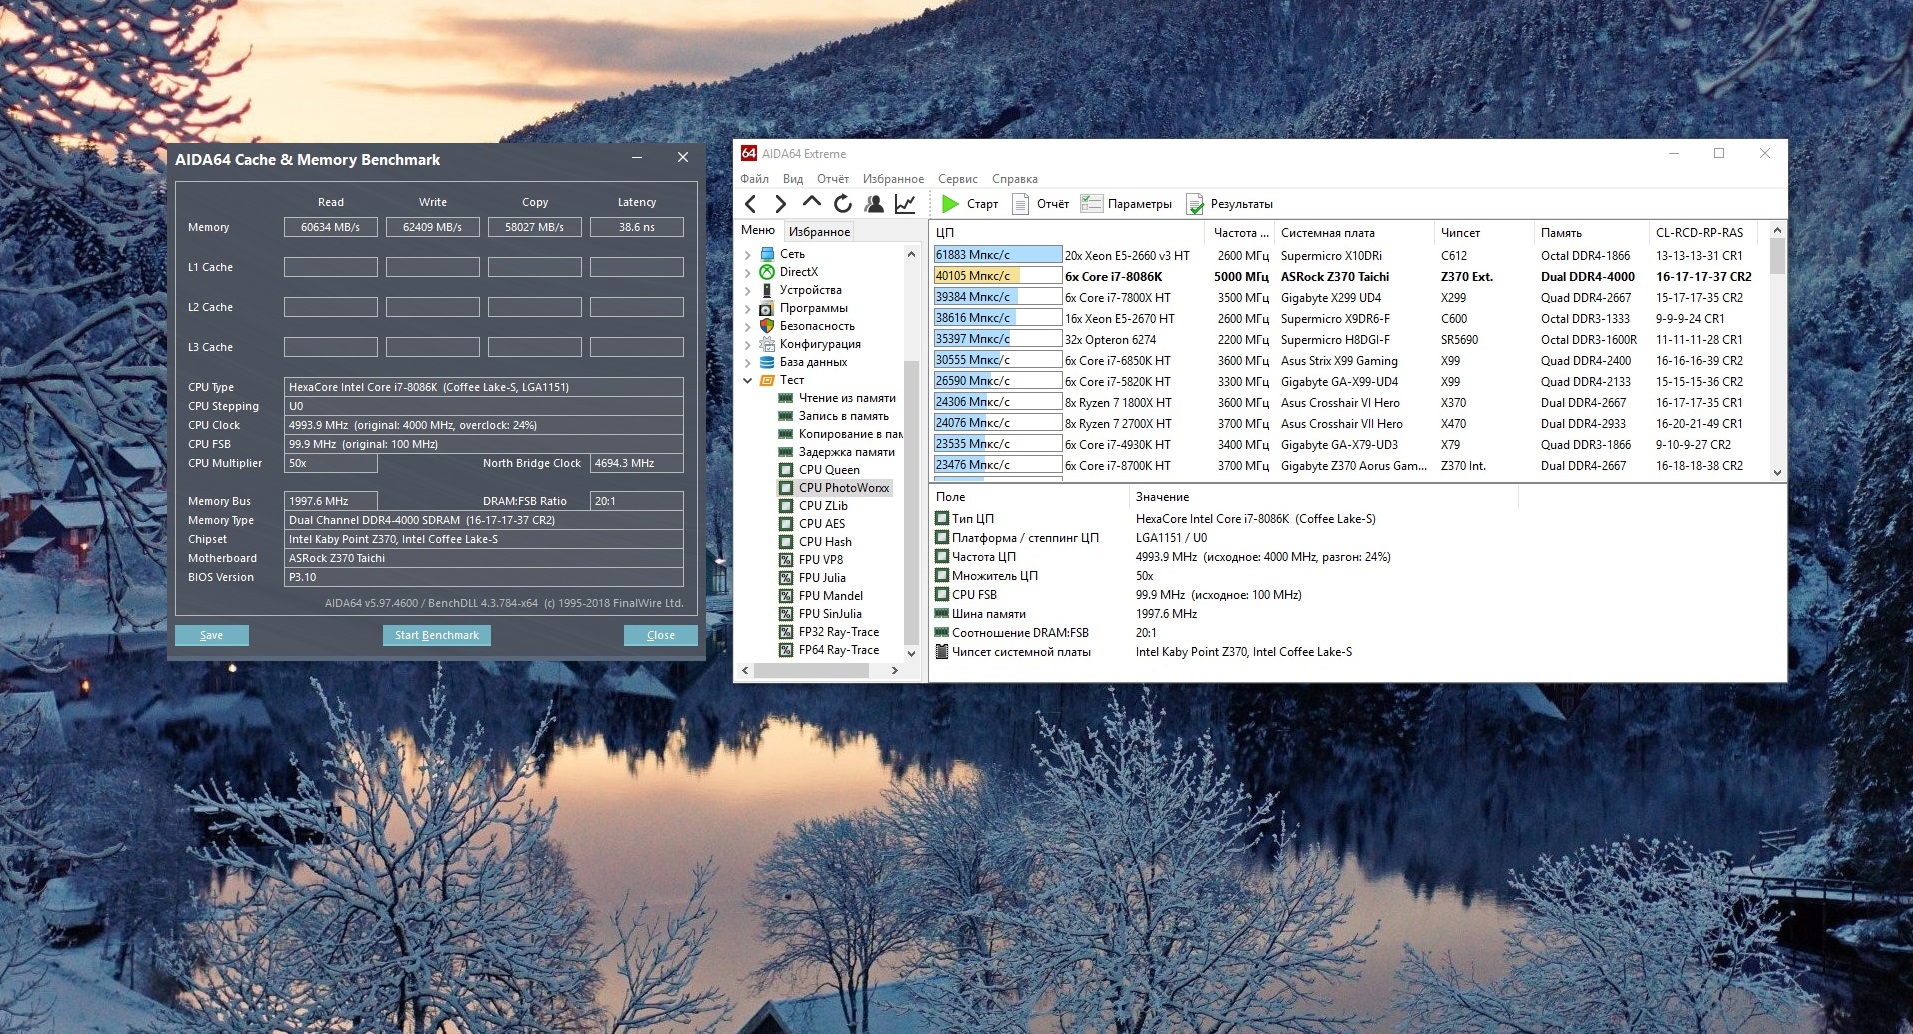Expand the Безопасность tree node arrow
This screenshot has width=1913, height=1034.
pyautogui.click(x=748, y=326)
